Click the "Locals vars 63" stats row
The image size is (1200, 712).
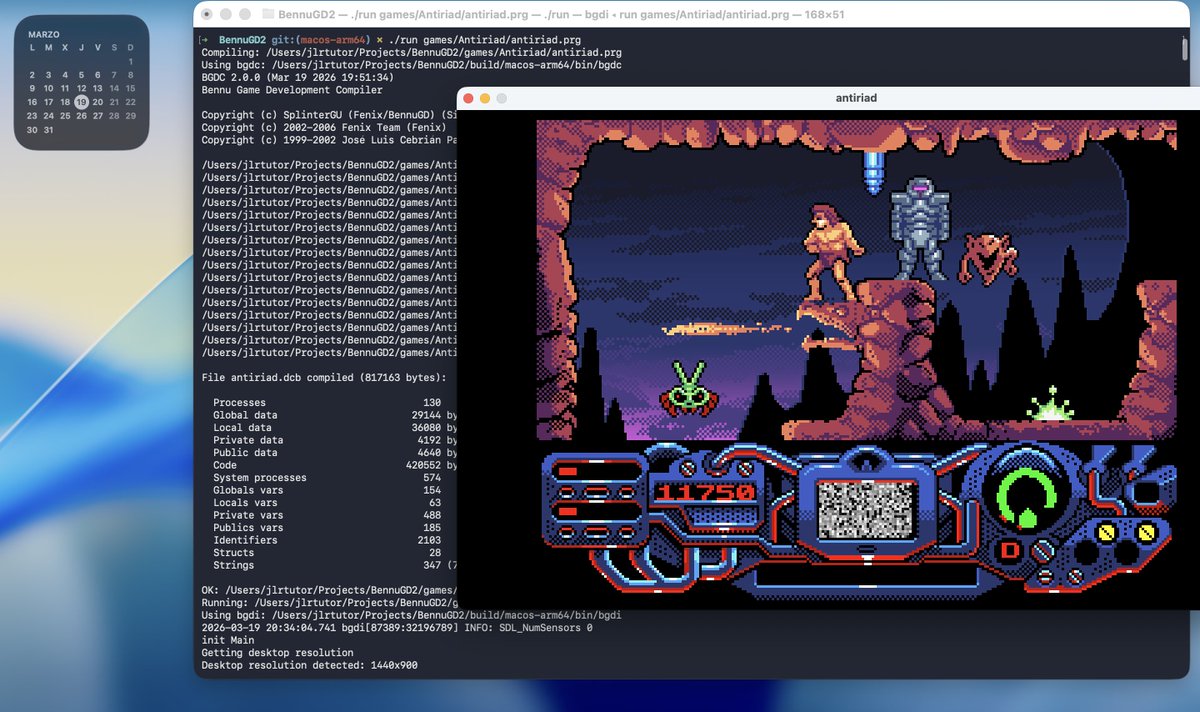(327, 503)
